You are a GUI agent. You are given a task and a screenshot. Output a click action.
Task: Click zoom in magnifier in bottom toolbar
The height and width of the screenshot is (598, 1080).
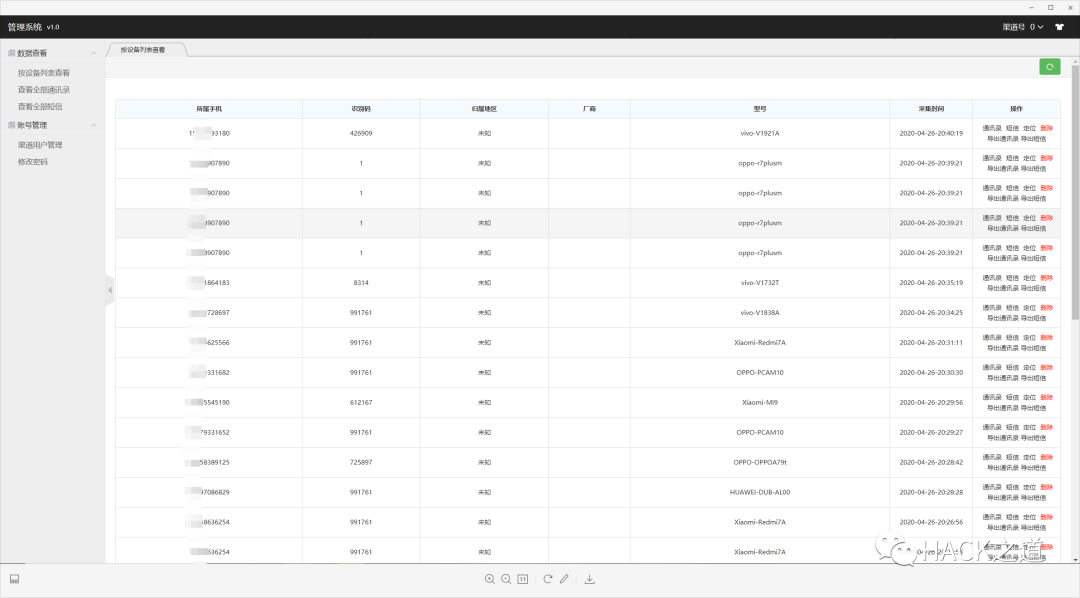click(490, 579)
